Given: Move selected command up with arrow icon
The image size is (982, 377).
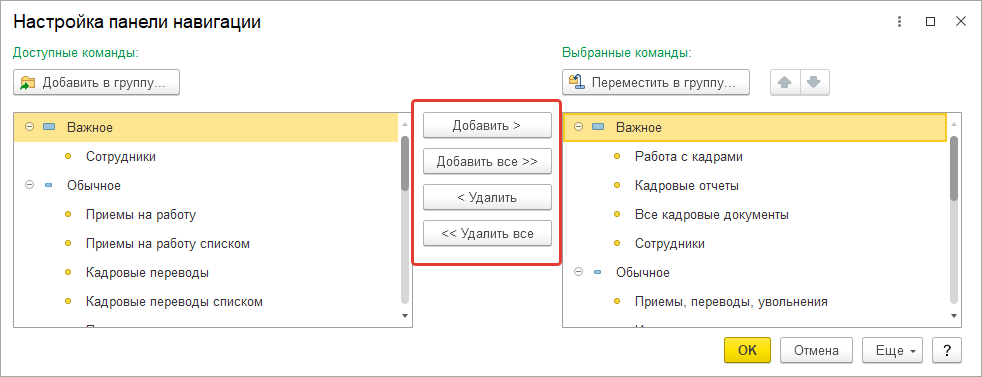Looking at the screenshot, I should pyautogui.click(x=784, y=83).
